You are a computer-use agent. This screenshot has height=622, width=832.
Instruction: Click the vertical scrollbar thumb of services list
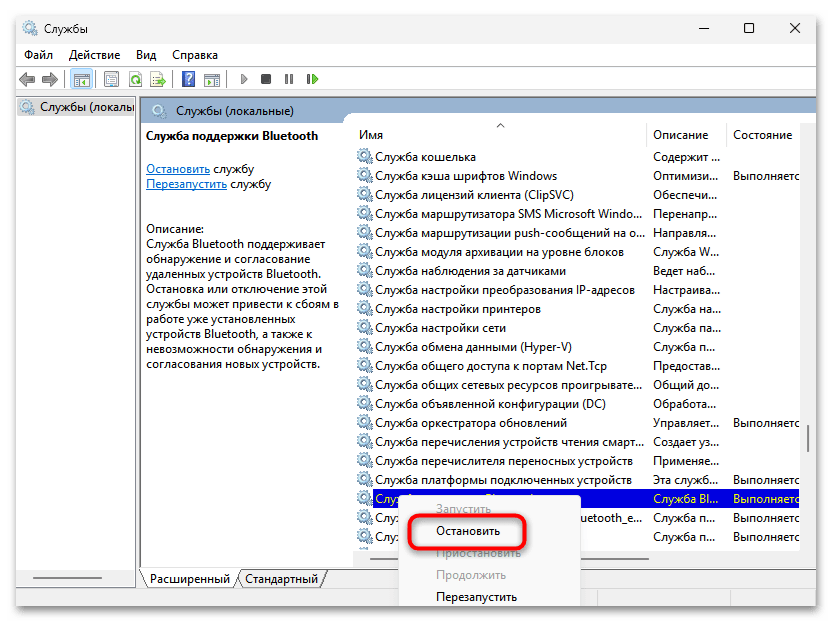point(808,438)
